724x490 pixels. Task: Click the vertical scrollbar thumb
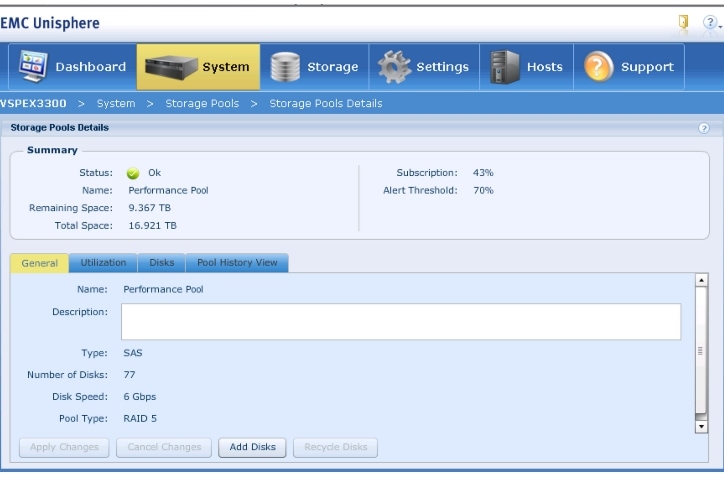(x=701, y=351)
